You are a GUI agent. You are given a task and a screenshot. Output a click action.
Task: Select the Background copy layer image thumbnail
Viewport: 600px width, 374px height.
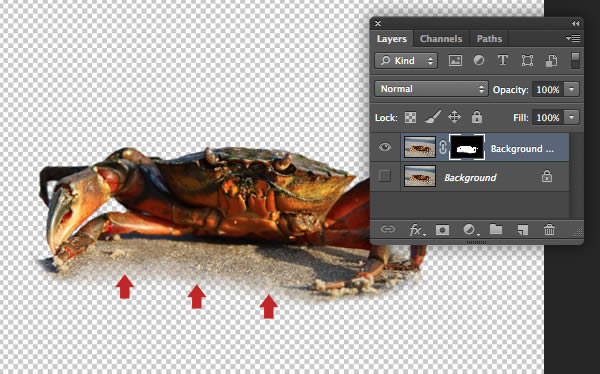[420, 147]
